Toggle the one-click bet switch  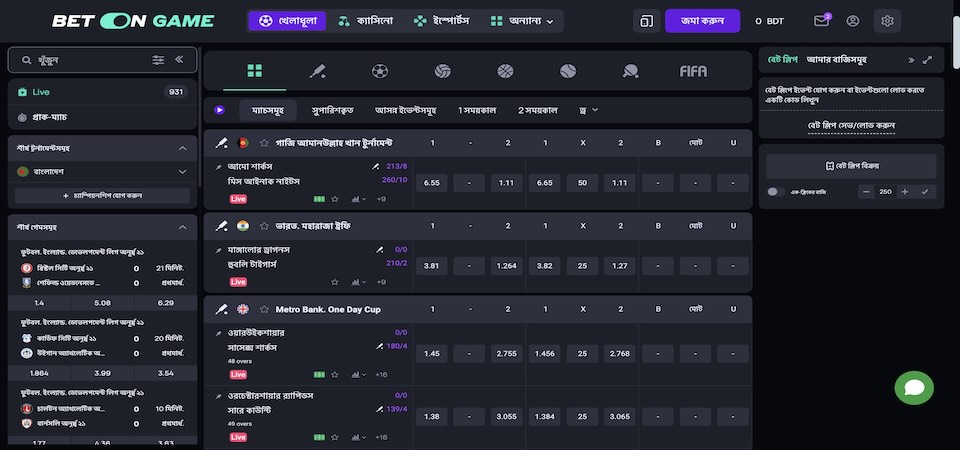773,191
